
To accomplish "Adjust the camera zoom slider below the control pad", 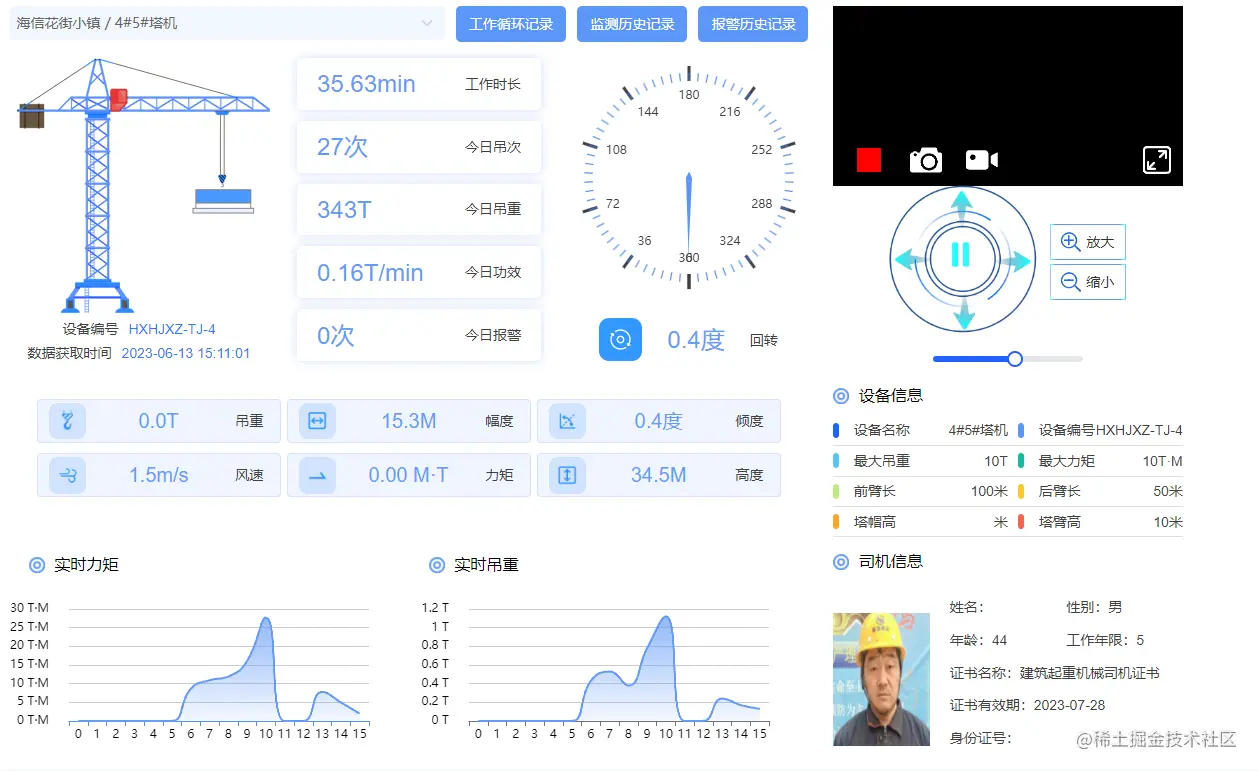I will point(1015,358).
